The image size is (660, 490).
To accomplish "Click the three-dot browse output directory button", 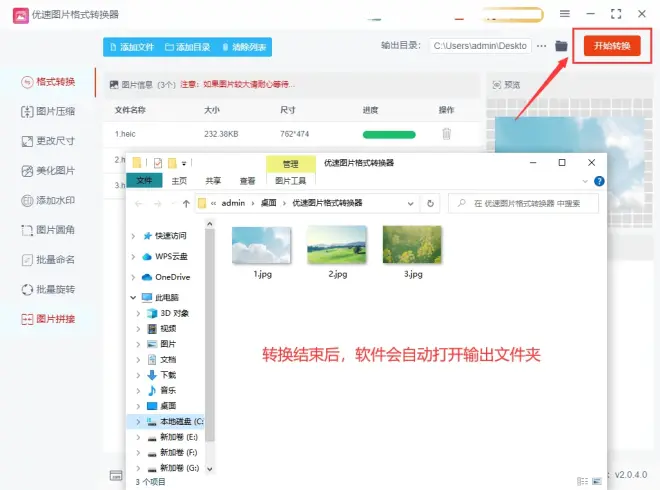I will click(x=542, y=45).
